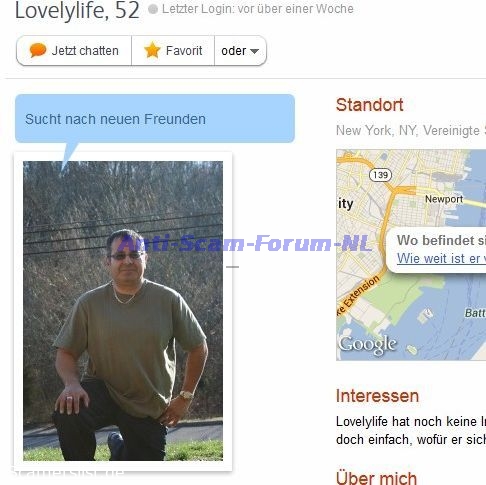The image size is (486, 485).
Task: Click the Google logo on the map
Action: coord(368,345)
